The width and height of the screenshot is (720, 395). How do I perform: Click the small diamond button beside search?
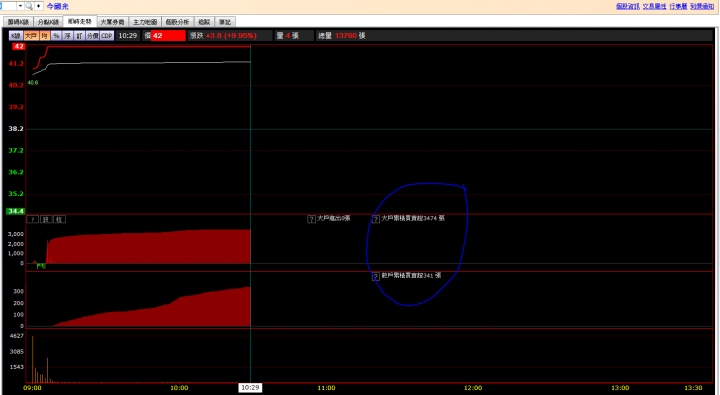39,6
